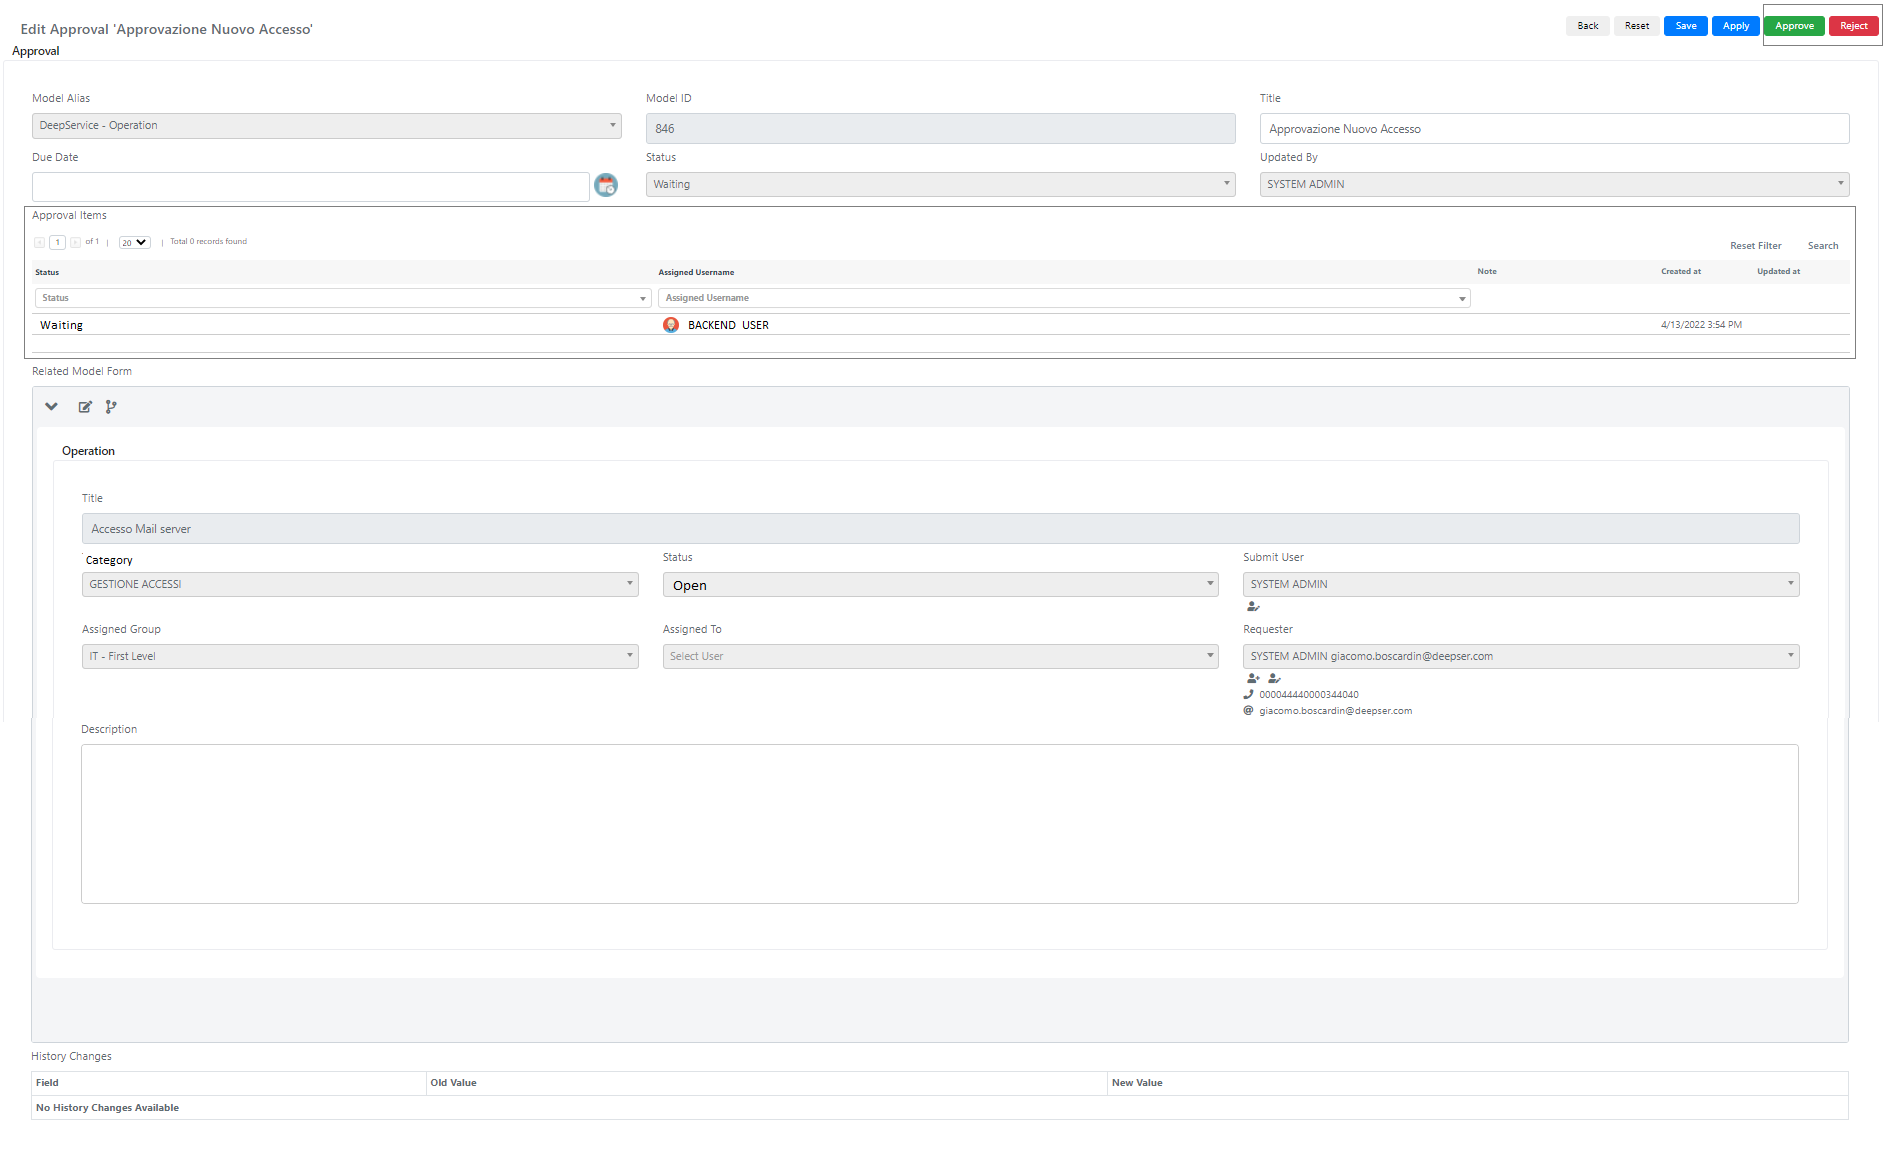1890x1162 pixels.
Task: Open the Assigned Username filter dropdown
Action: pos(1064,298)
